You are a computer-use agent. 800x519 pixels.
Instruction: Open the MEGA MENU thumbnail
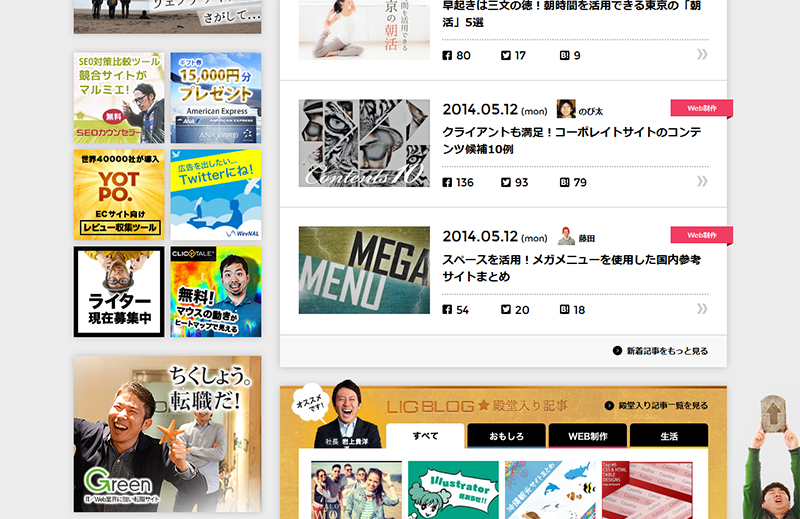coord(364,270)
